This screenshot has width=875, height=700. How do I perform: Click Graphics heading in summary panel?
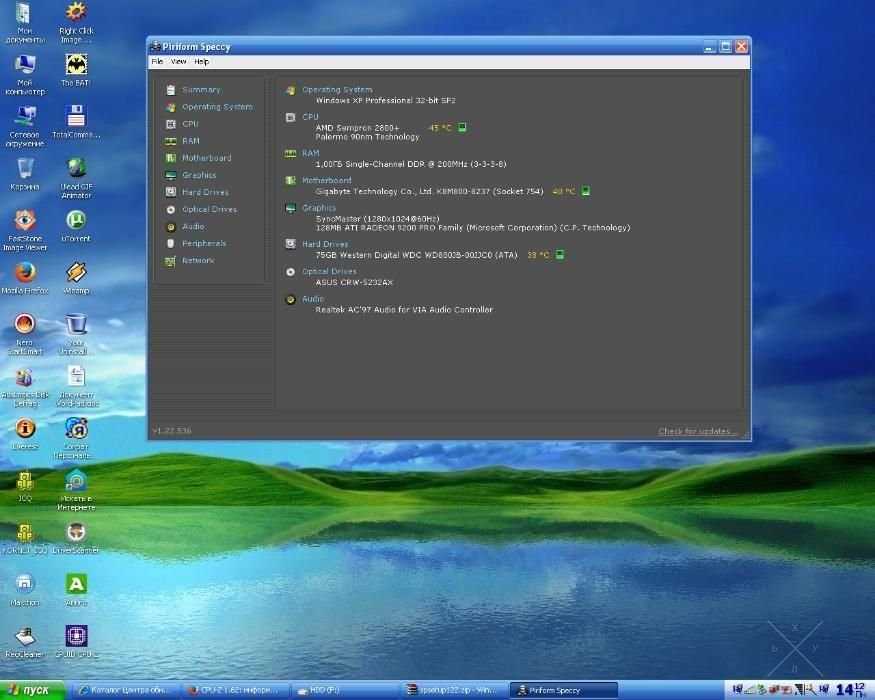319,208
